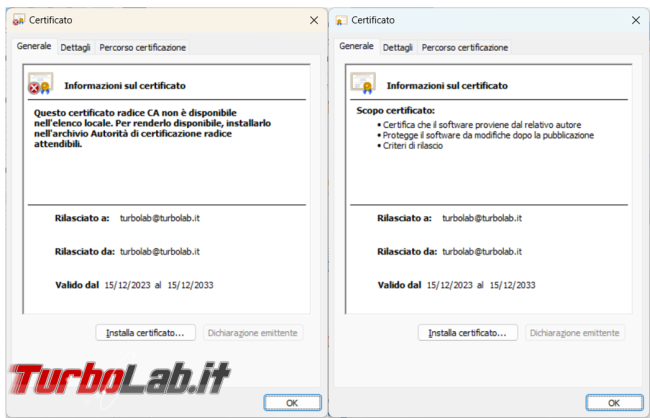Viewport: 650px width, 418px height.
Task: Click 'Questo certificato radice CA' warning text
Action: click(152, 129)
